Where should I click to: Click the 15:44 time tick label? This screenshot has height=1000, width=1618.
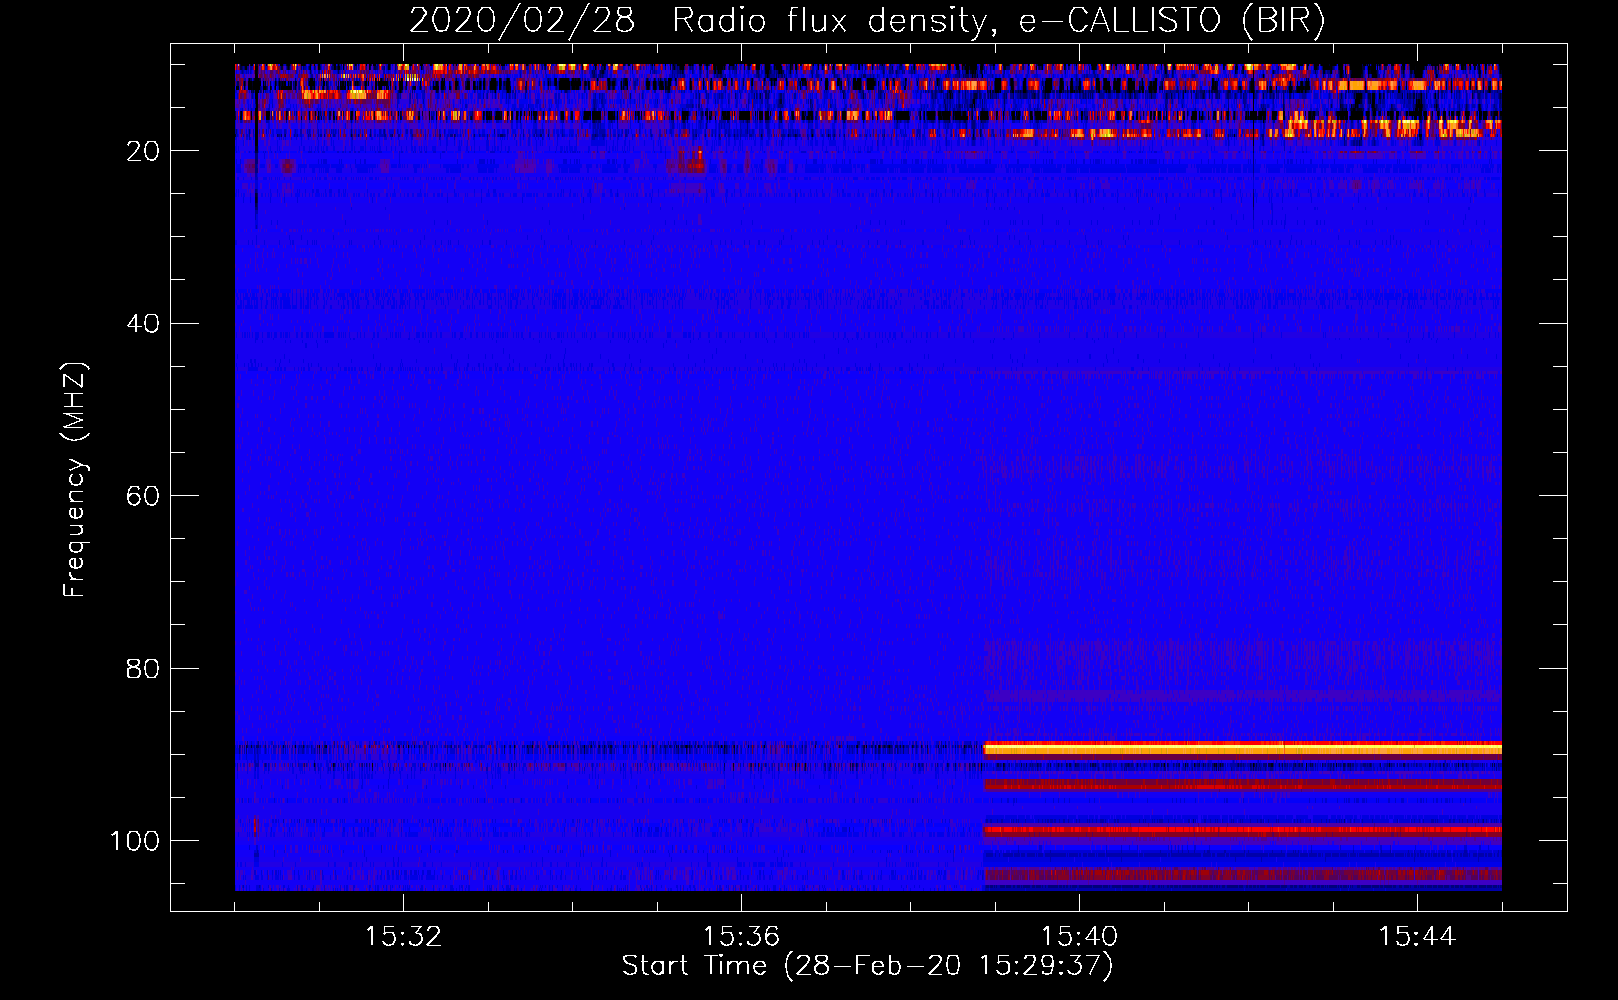pos(1417,936)
